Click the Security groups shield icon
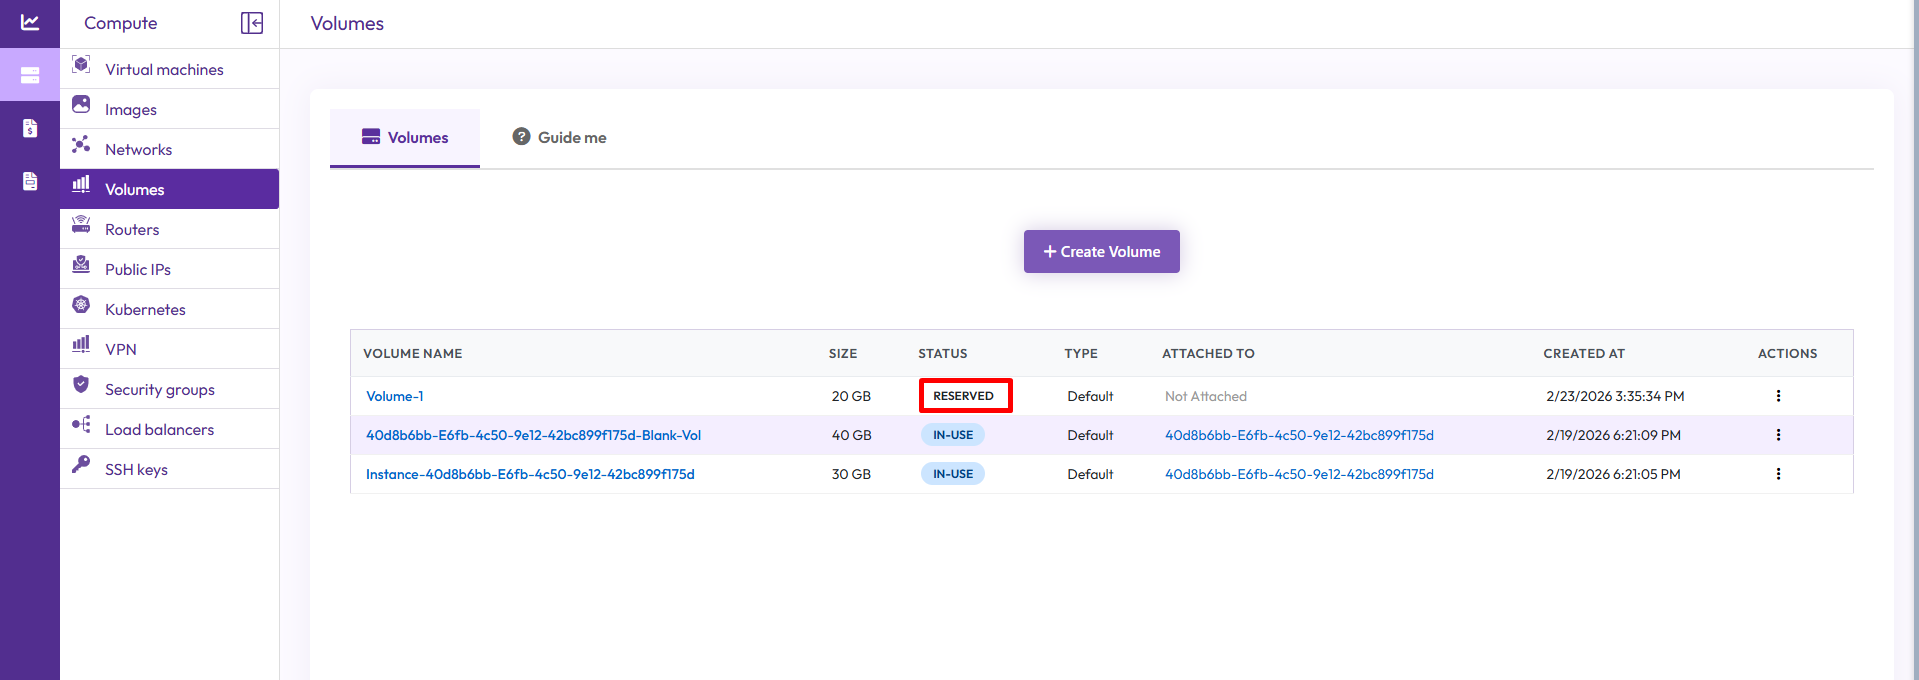This screenshot has width=1919, height=680. point(82,385)
